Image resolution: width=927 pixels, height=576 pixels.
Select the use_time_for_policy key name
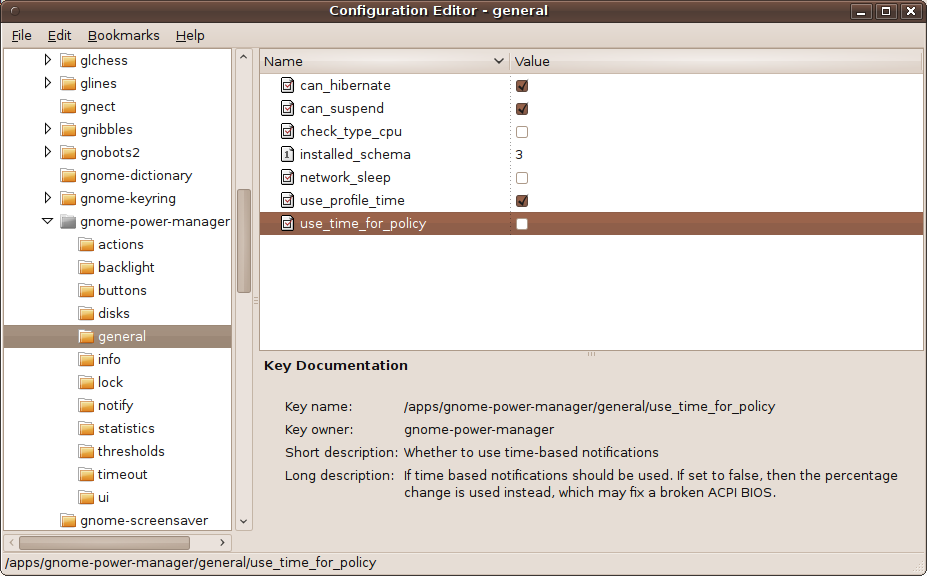[x=363, y=224]
